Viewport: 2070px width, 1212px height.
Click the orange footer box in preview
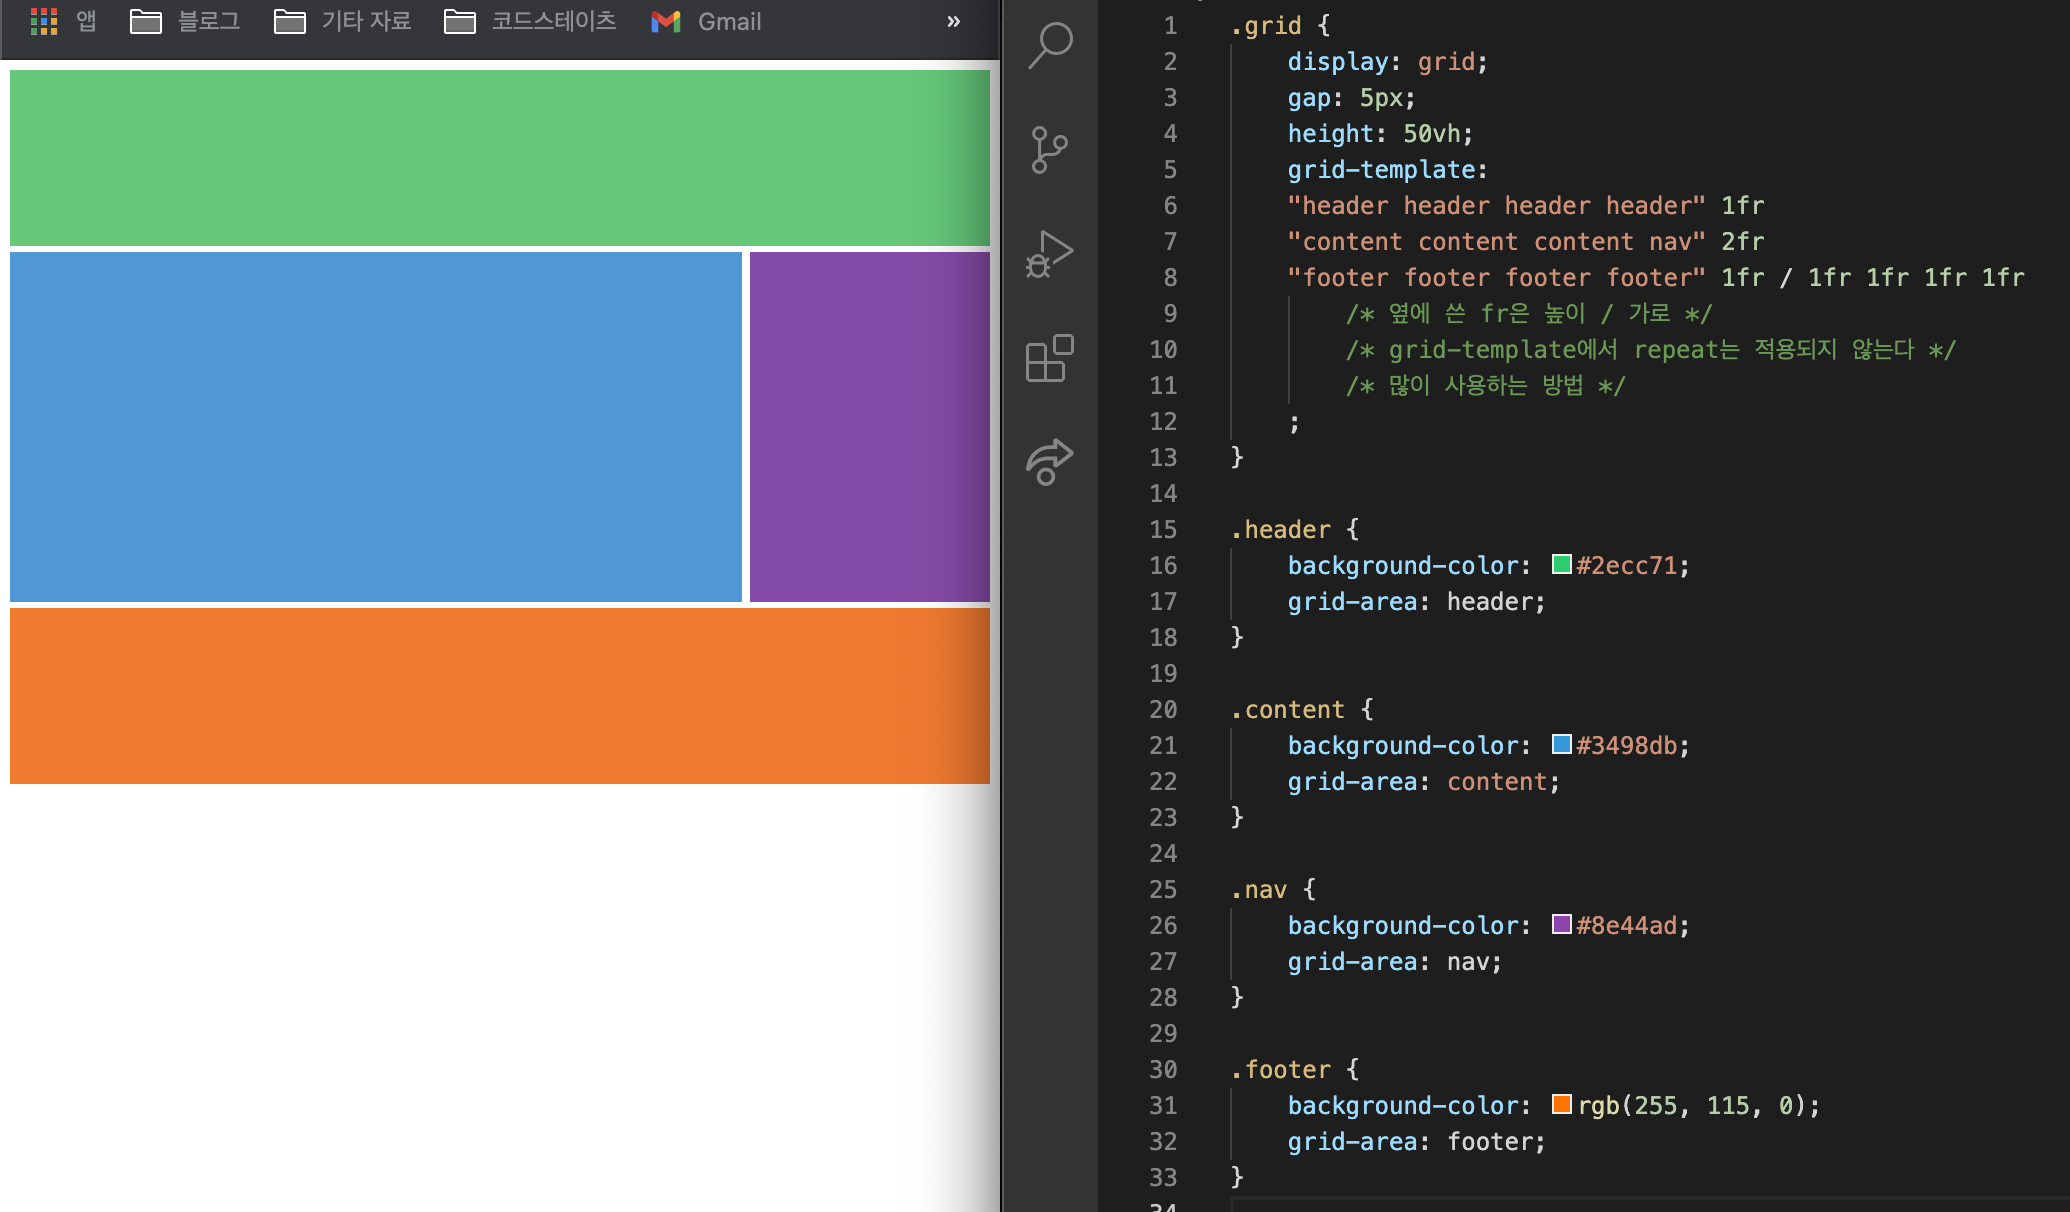500,695
